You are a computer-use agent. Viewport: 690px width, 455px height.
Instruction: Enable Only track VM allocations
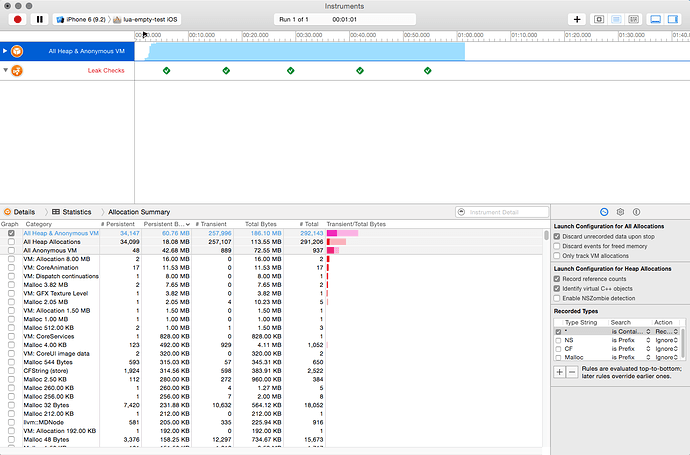(557, 256)
